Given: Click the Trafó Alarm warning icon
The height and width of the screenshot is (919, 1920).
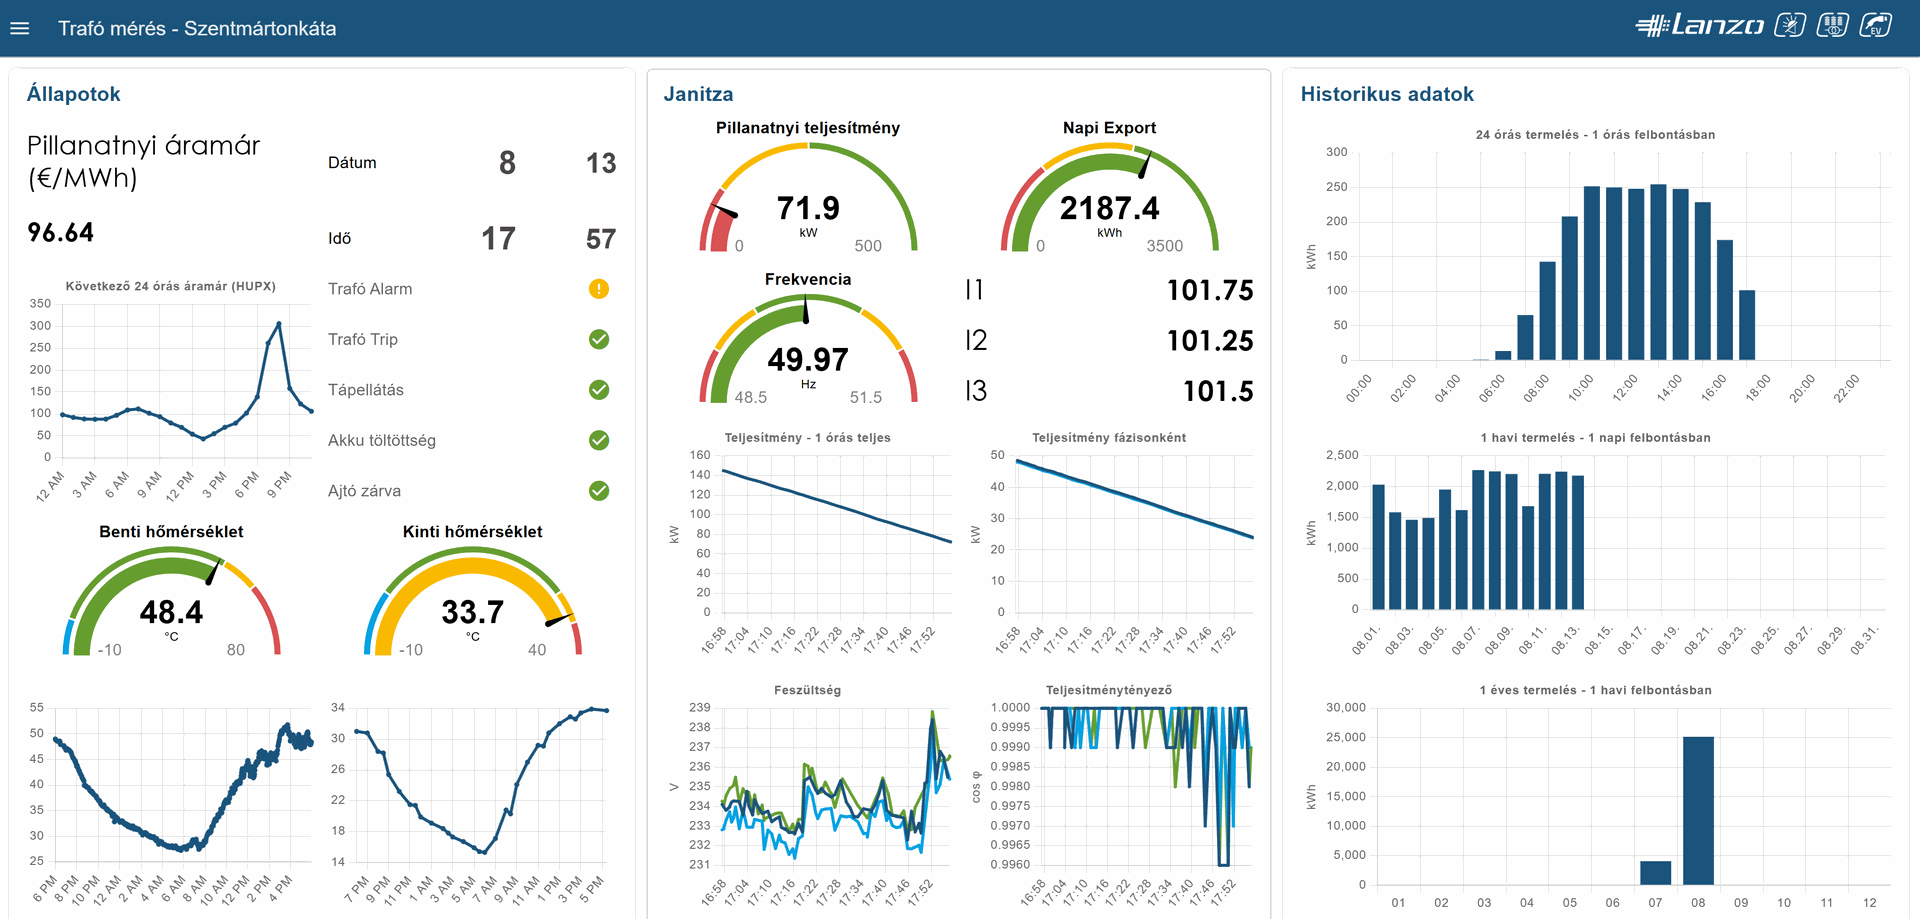Looking at the screenshot, I should [598, 288].
